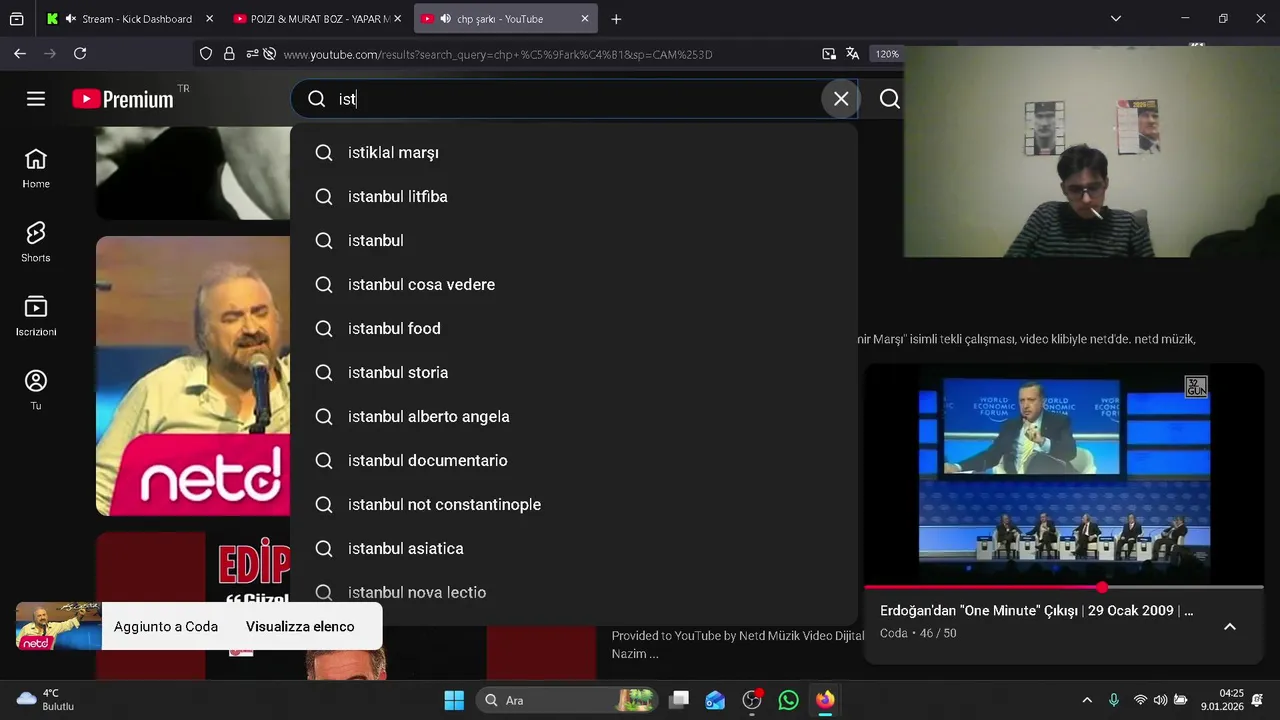This screenshot has height=720, width=1280.
Task: Open Iscrizioni subscriptions in the sidebar
Action: pos(36,316)
